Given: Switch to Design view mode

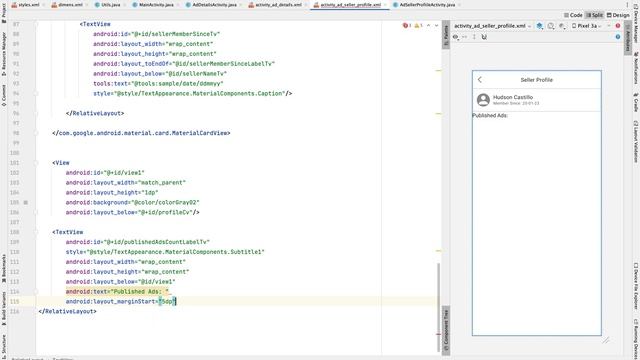Looking at the screenshot, I should (x=618, y=15).
